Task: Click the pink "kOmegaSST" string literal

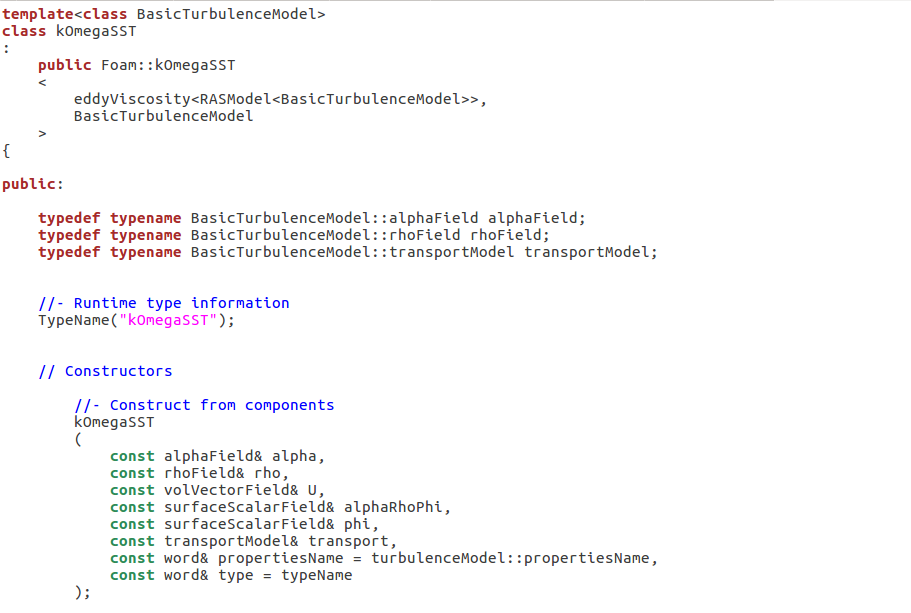Action: tap(172, 320)
